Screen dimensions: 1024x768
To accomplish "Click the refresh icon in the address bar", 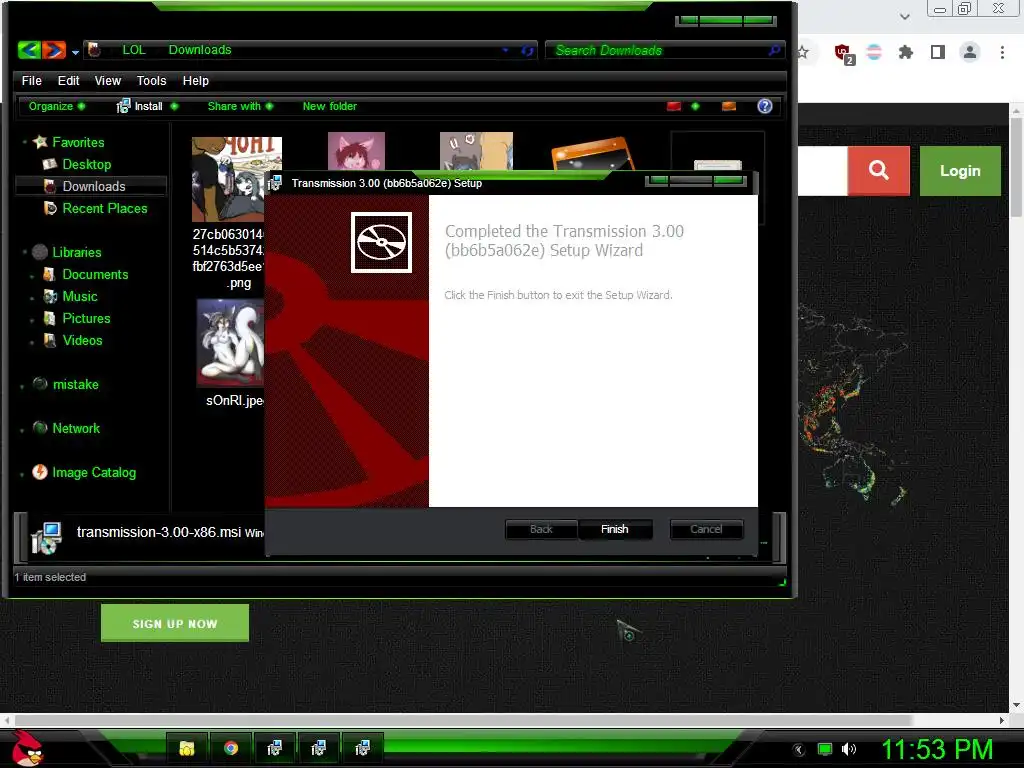I will point(527,50).
